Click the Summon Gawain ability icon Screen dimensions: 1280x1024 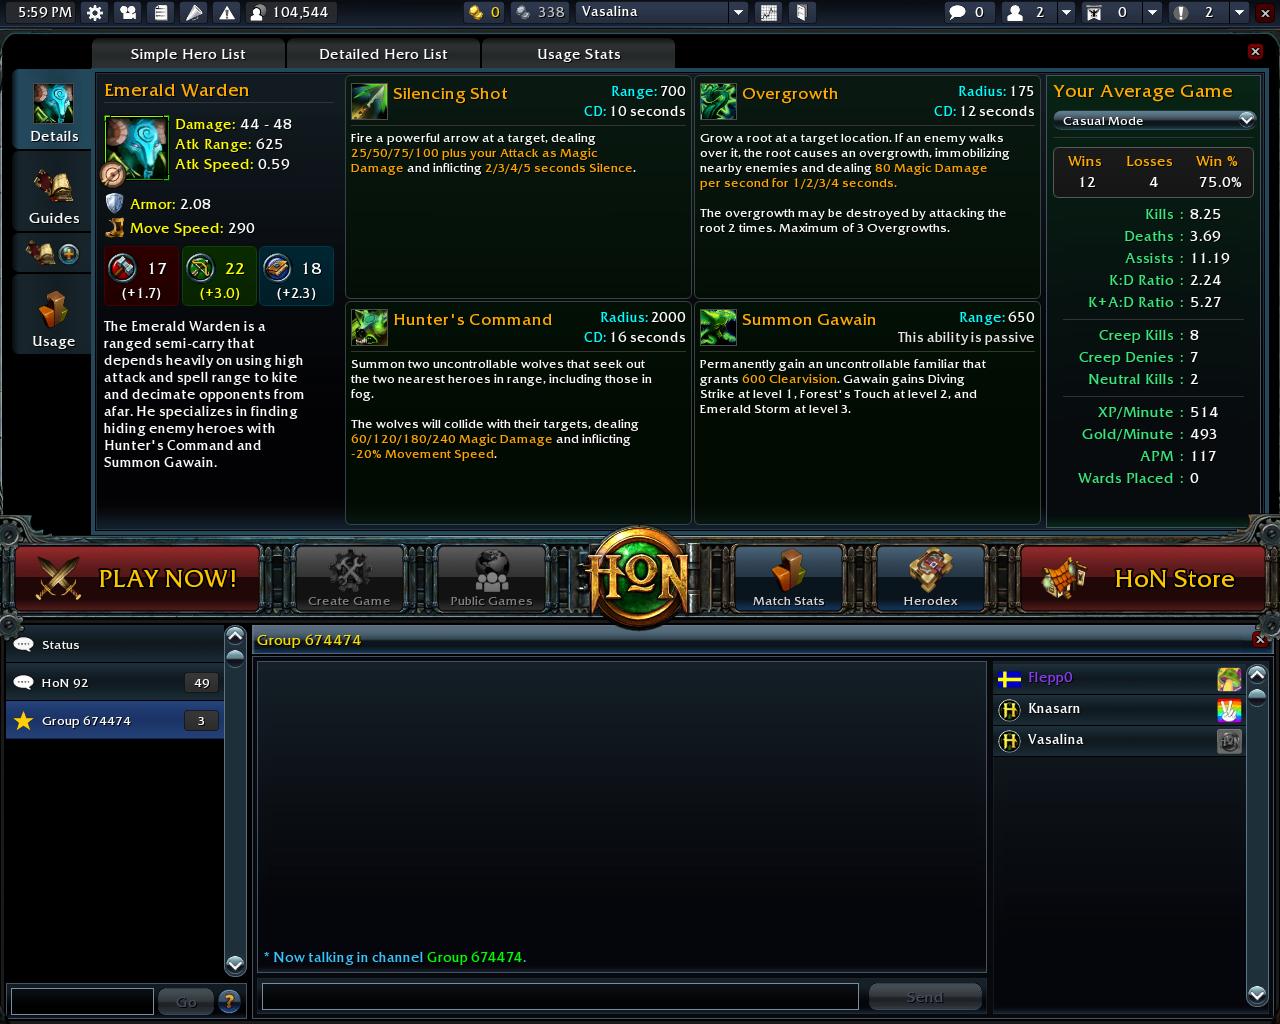(718, 327)
